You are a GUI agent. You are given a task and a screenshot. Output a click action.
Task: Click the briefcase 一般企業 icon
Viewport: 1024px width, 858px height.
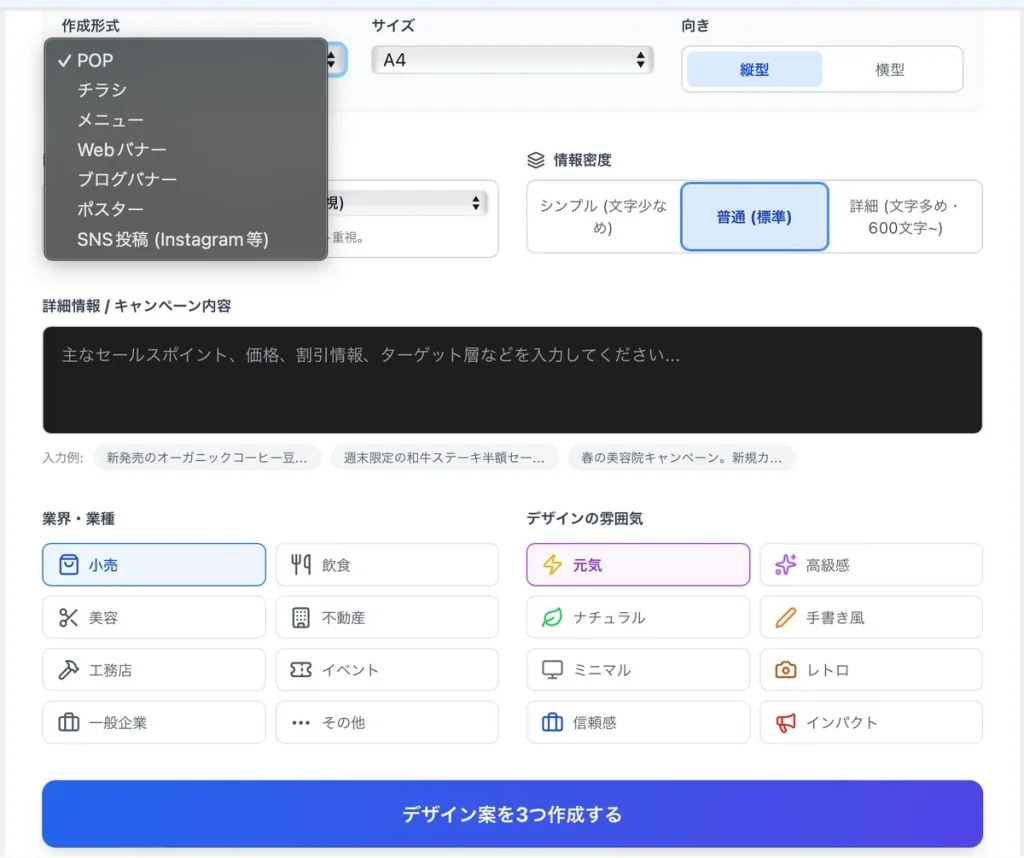click(x=69, y=722)
